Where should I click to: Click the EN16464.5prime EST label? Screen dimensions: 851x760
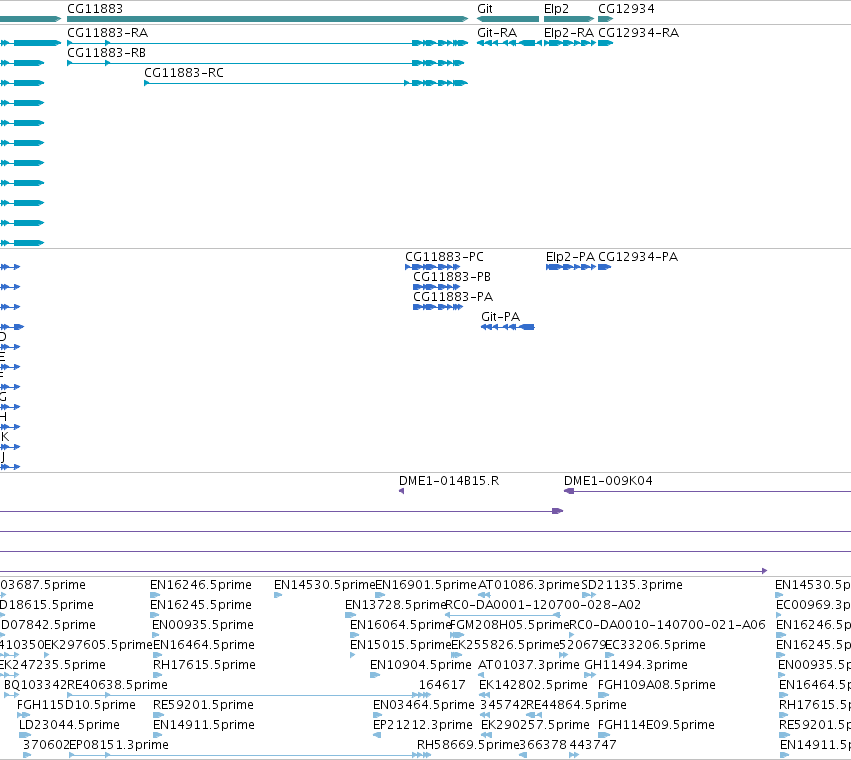coord(204,645)
